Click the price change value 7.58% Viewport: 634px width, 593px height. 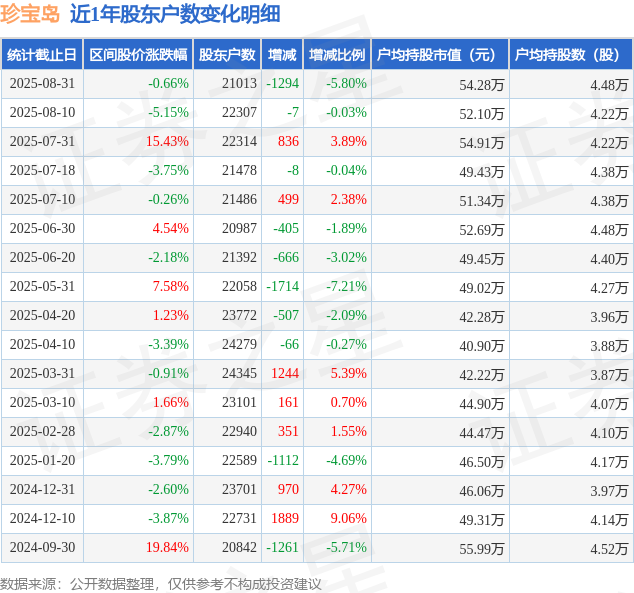[171, 287]
